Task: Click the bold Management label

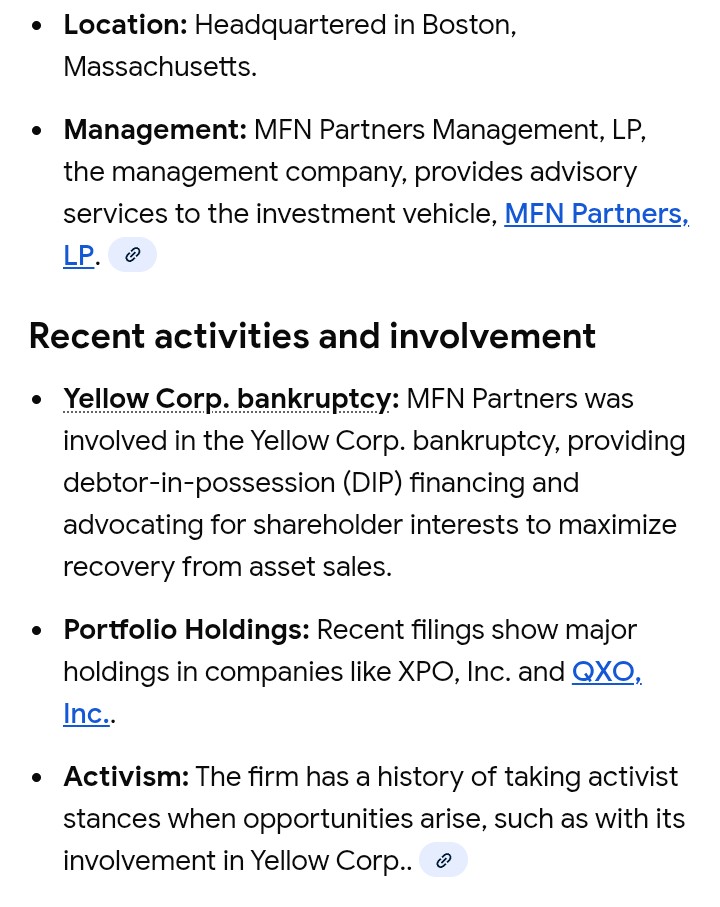Action: click(x=154, y=130)
